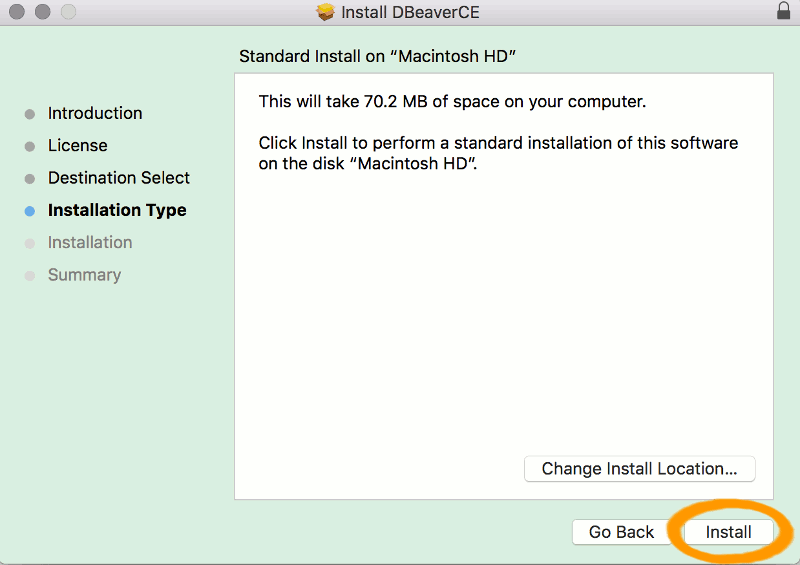Select the Installation Type step
Image resolution: width=800 pixels, height=565 pixels.
(x=117, y=210)
